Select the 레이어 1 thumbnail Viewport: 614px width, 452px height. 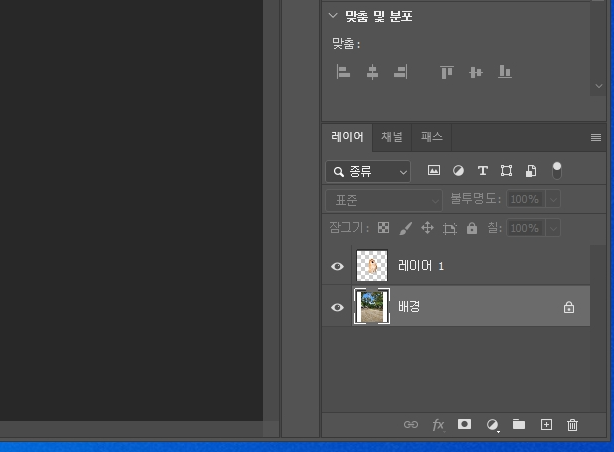pyautogui.click(x=372, y=266)
